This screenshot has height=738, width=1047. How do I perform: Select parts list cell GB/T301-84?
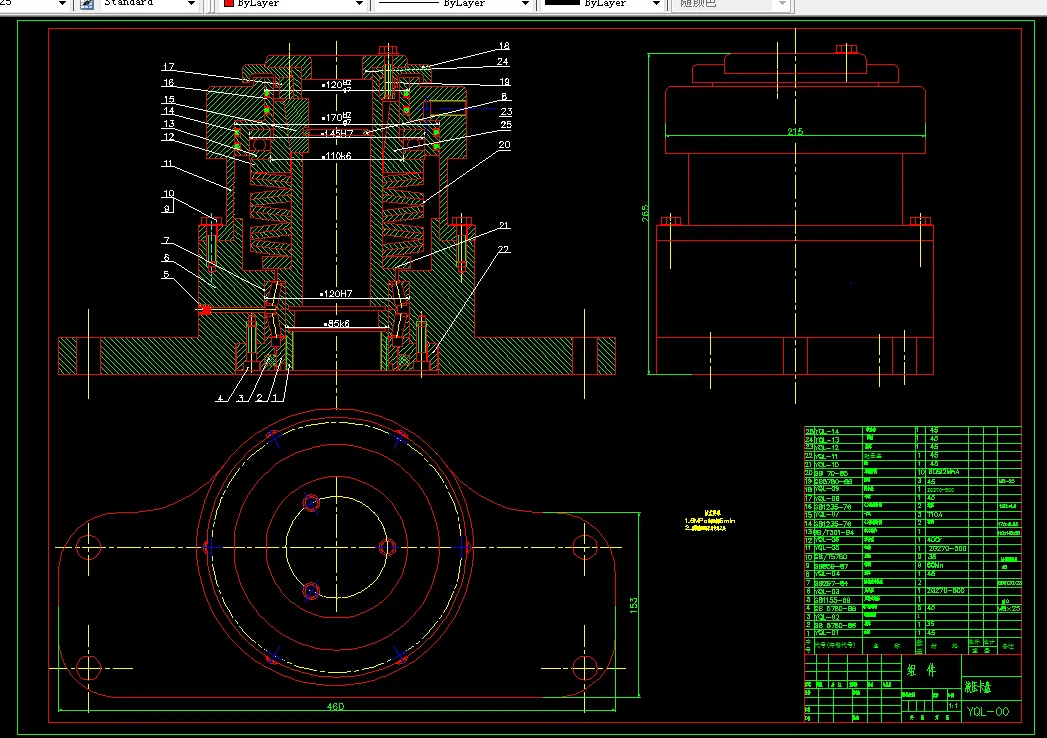834,532
